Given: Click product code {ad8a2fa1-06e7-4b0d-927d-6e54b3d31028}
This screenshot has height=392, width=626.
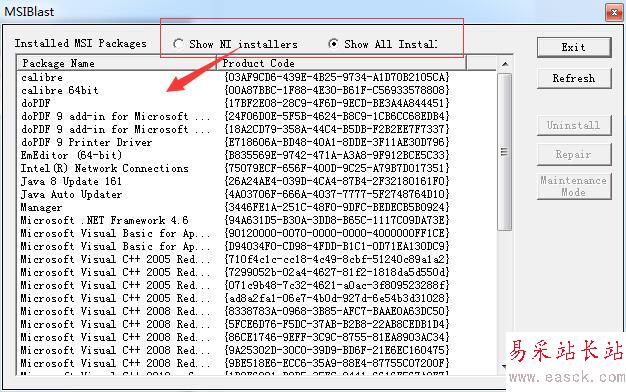Looking at the screenshot, I should (x=337, y=298).
